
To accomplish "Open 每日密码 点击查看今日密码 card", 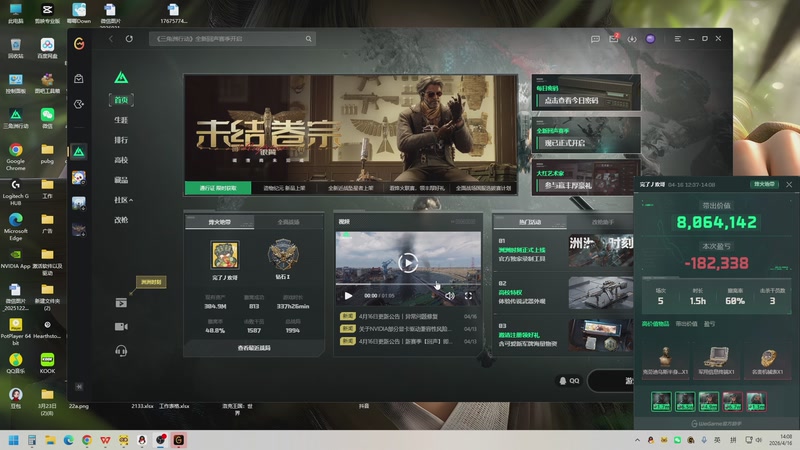I will coord(586,92).
